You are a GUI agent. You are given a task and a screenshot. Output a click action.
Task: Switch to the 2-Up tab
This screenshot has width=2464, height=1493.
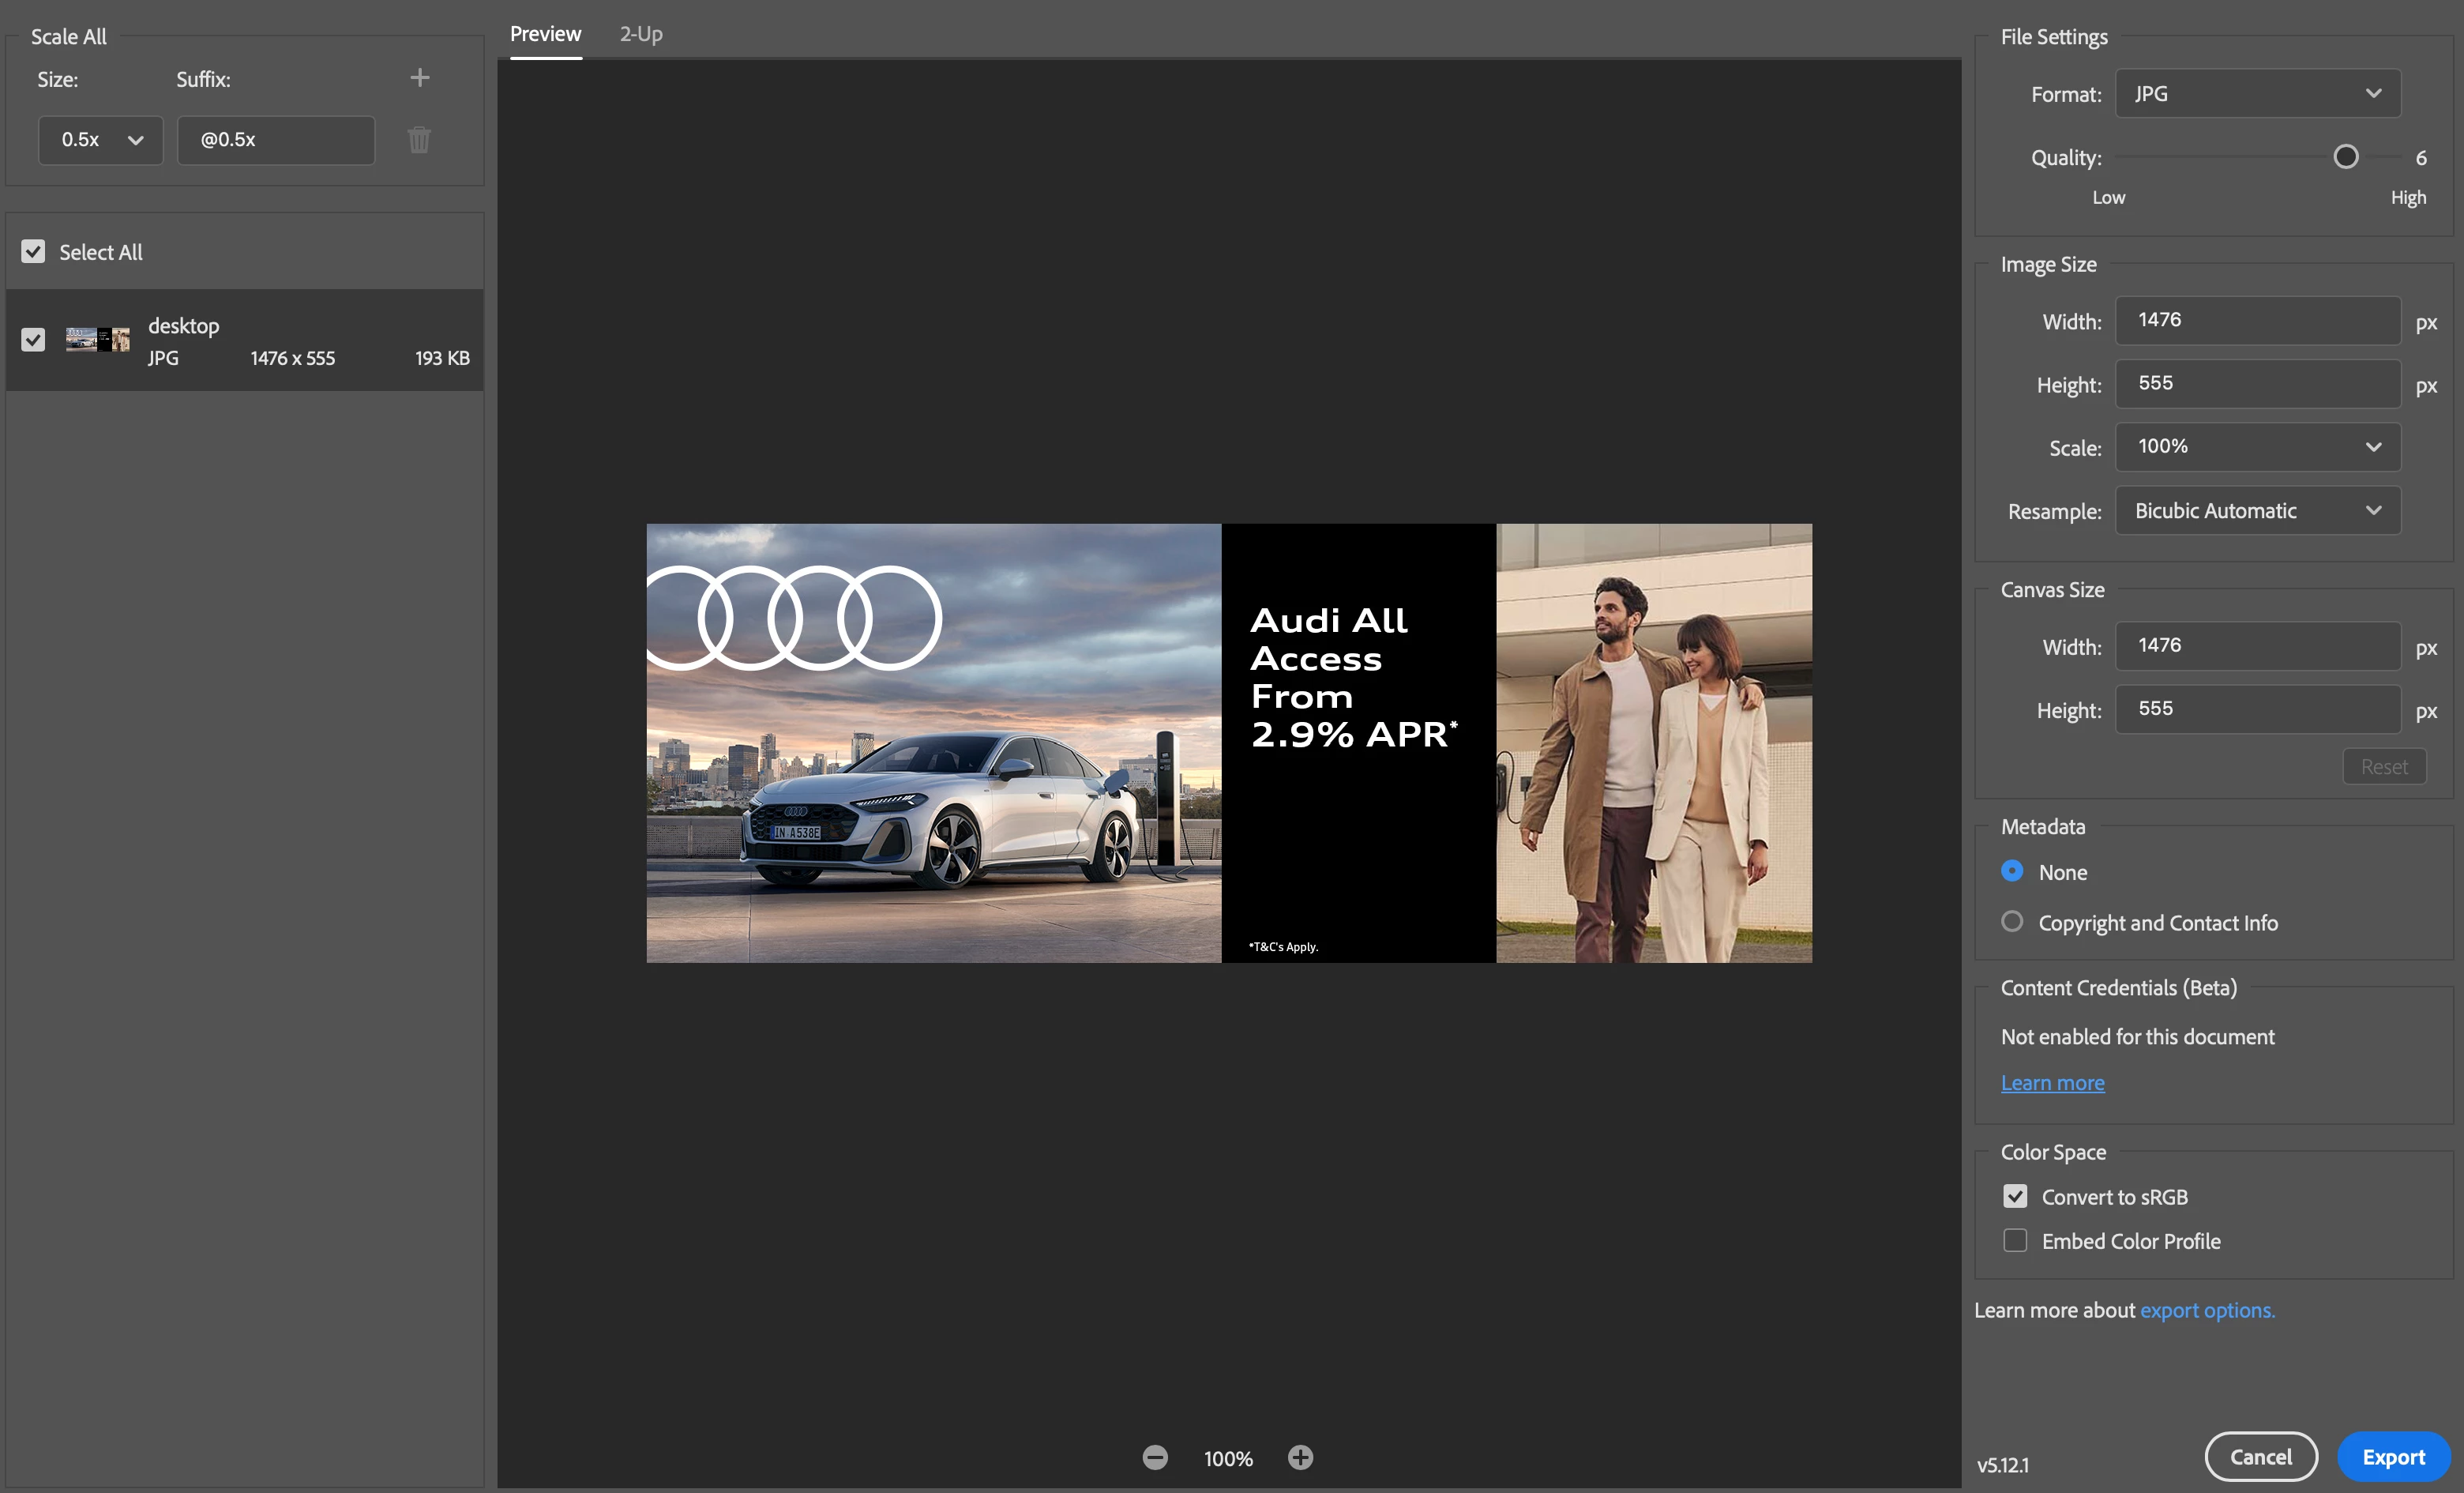pos(641,34)
